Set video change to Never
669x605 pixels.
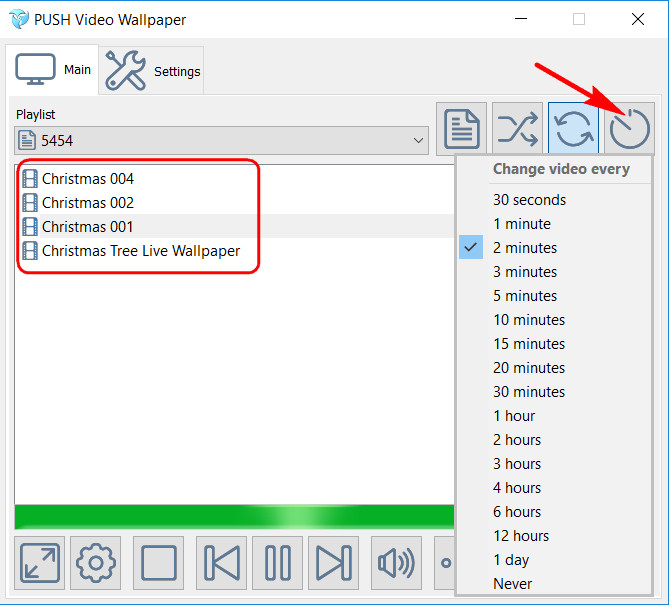(x=512, y=584)
